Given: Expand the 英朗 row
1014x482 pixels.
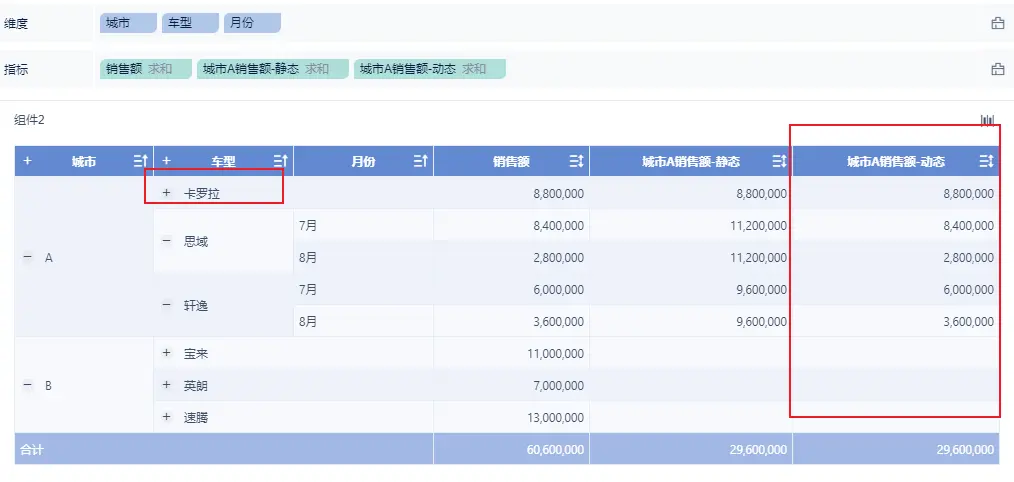Looking at the screenshot, I should [166, 385].
